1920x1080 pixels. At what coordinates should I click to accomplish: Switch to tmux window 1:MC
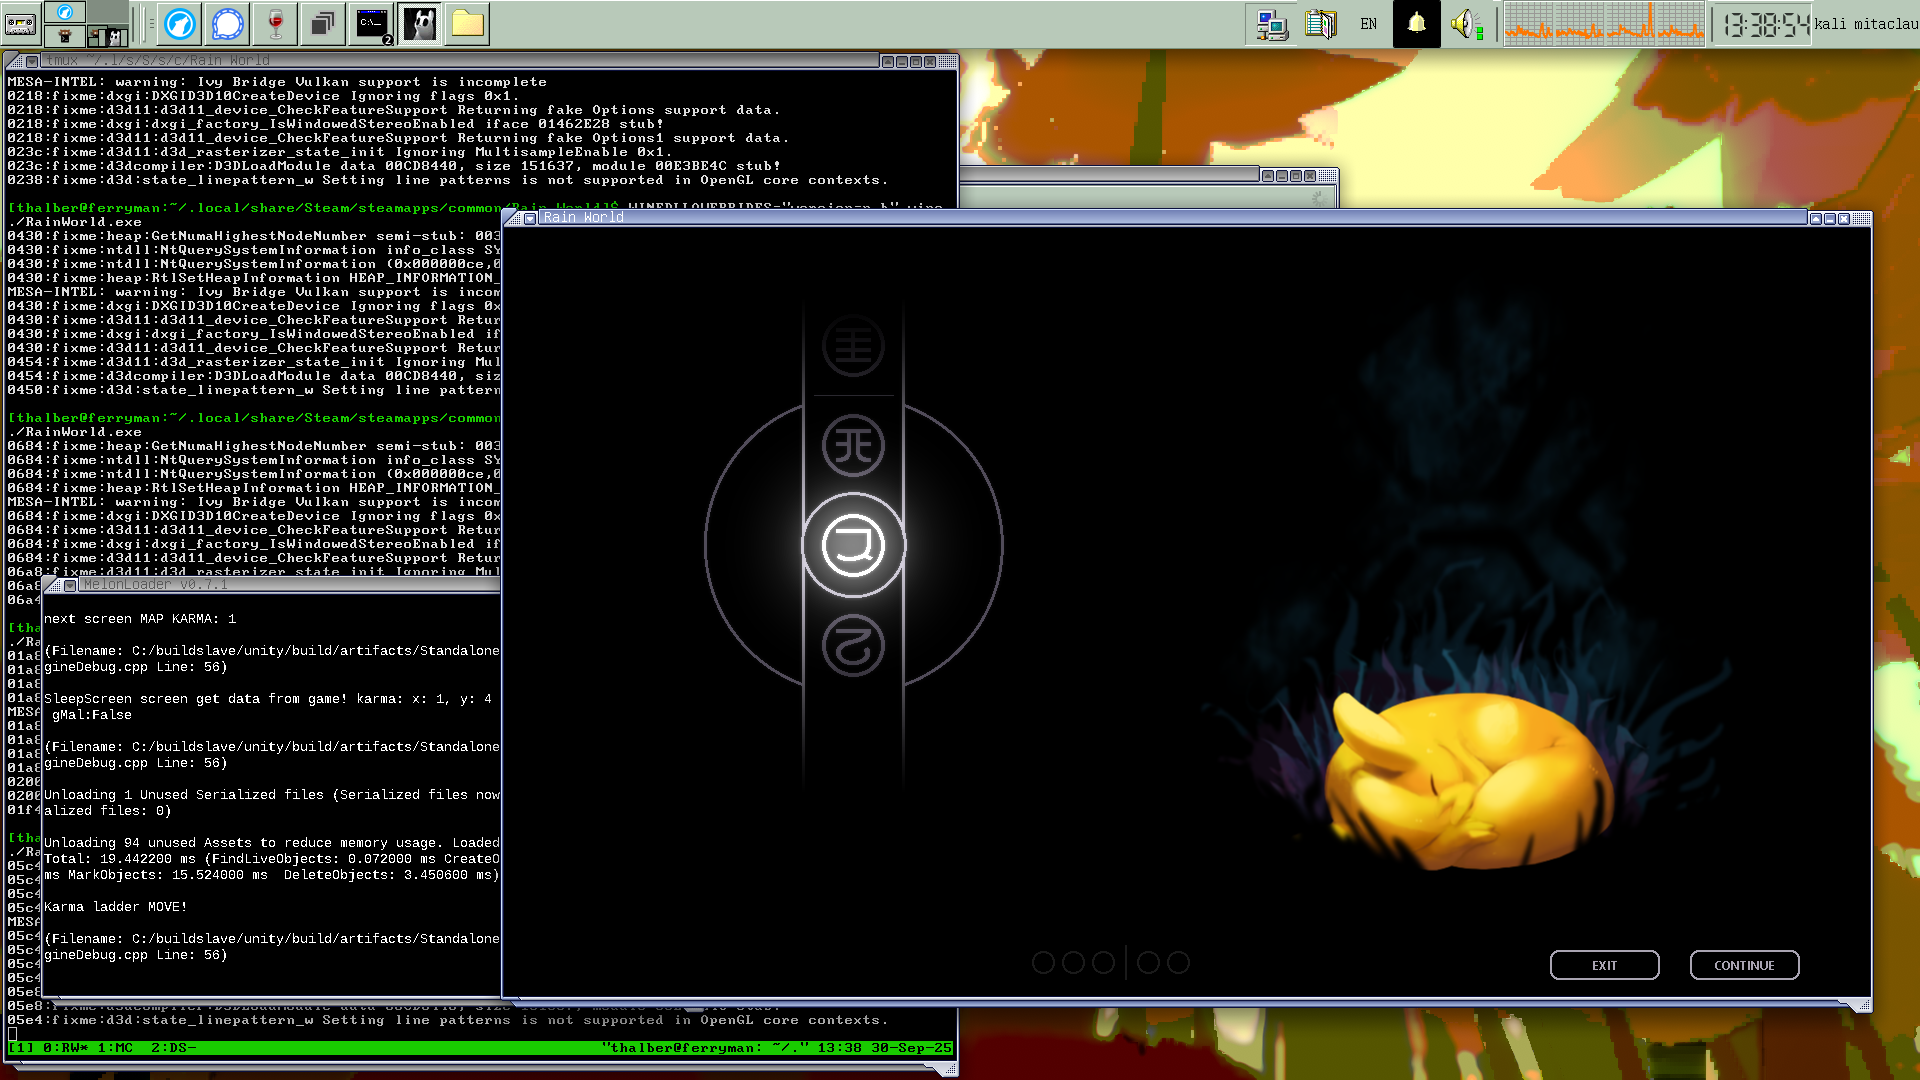113,1048
